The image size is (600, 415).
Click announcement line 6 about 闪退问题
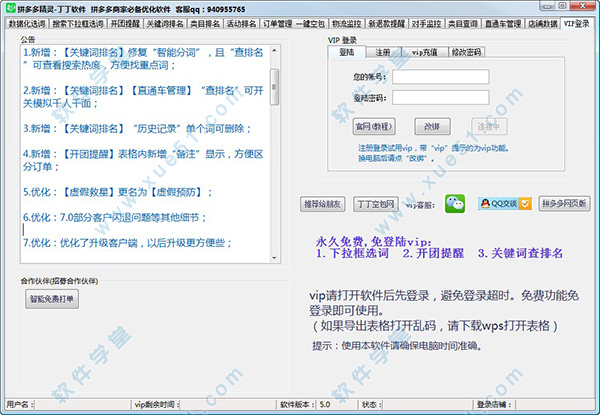115,218
